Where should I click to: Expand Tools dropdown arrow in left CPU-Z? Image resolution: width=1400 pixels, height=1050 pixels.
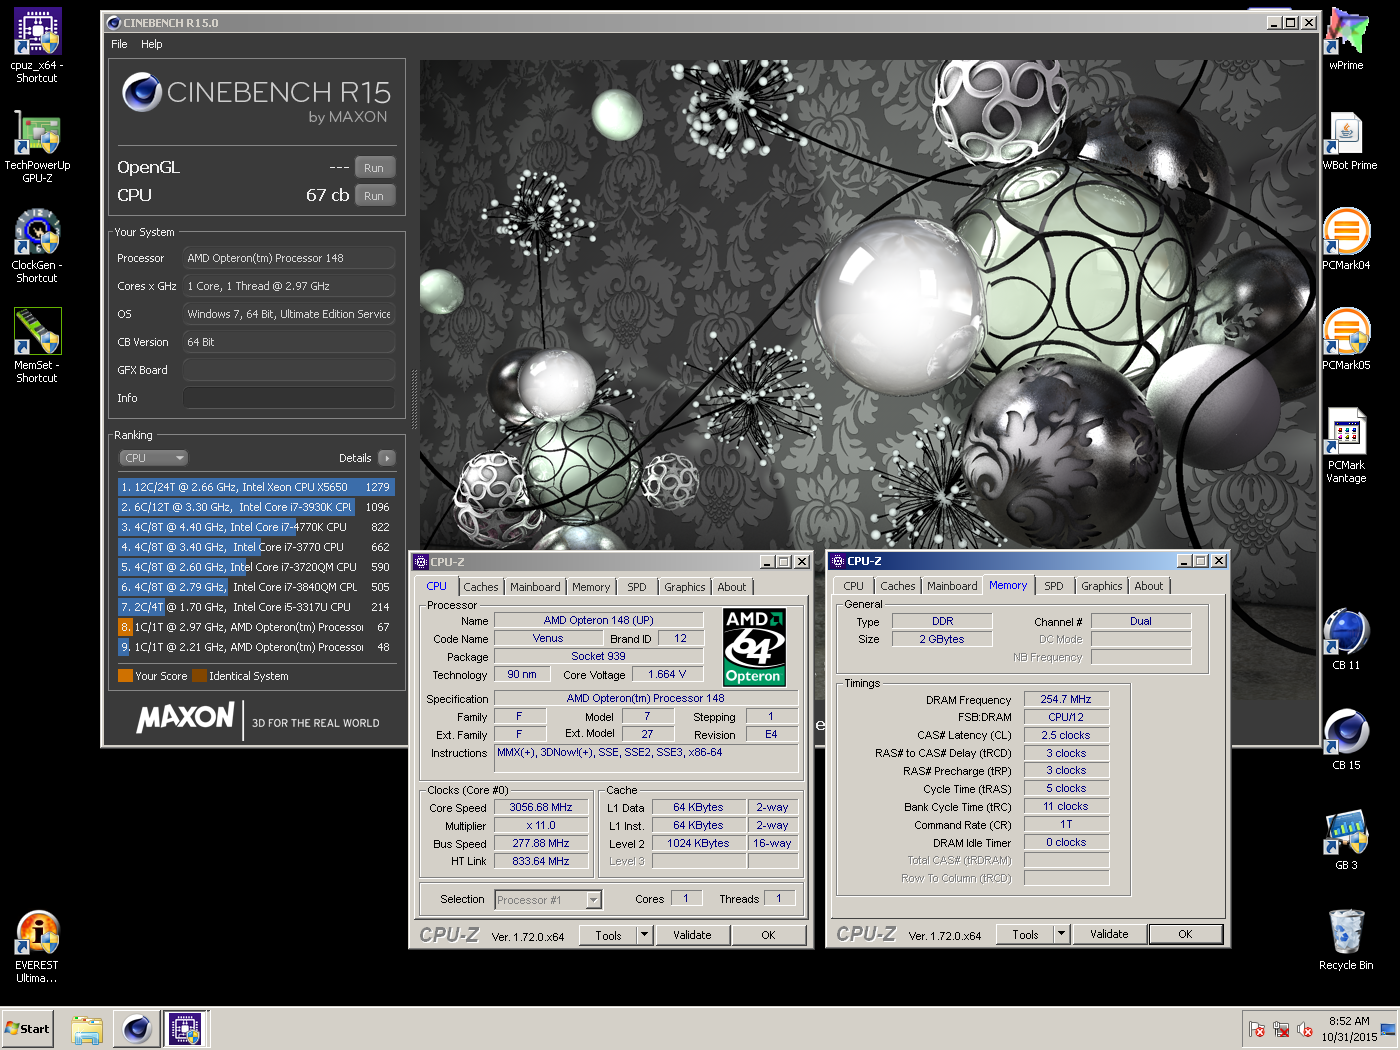[644, 936]
